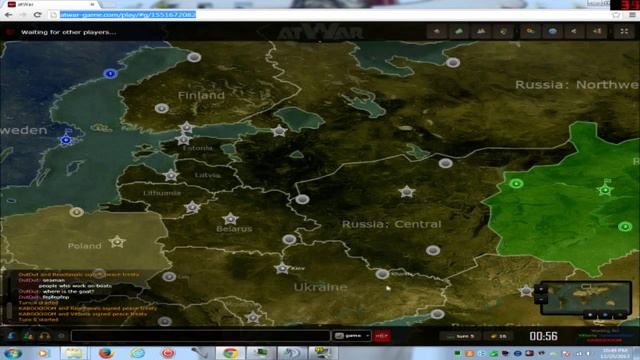
Task: Select the city marker in northern Finland
Action: 194,57
